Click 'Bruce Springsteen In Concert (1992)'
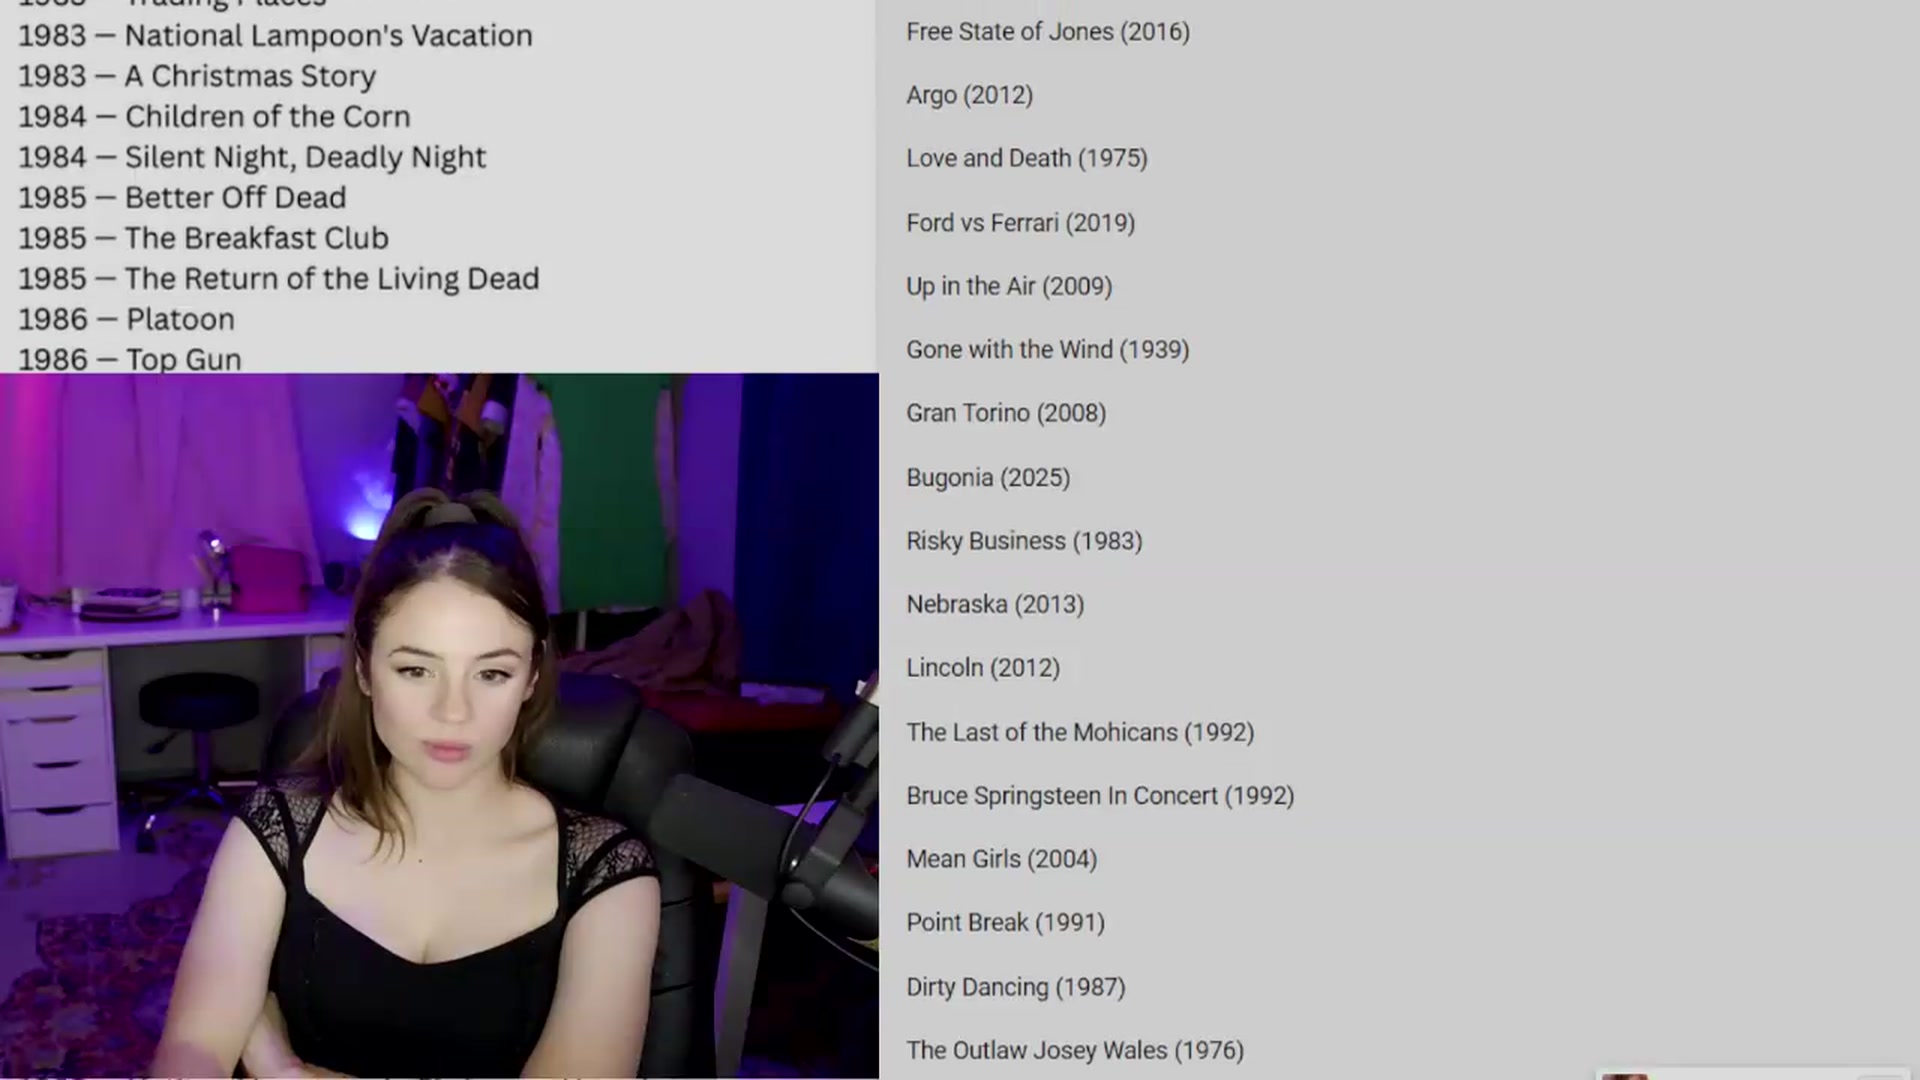Screen dimensions: 1920x1080 click(x=1100, y=796)
